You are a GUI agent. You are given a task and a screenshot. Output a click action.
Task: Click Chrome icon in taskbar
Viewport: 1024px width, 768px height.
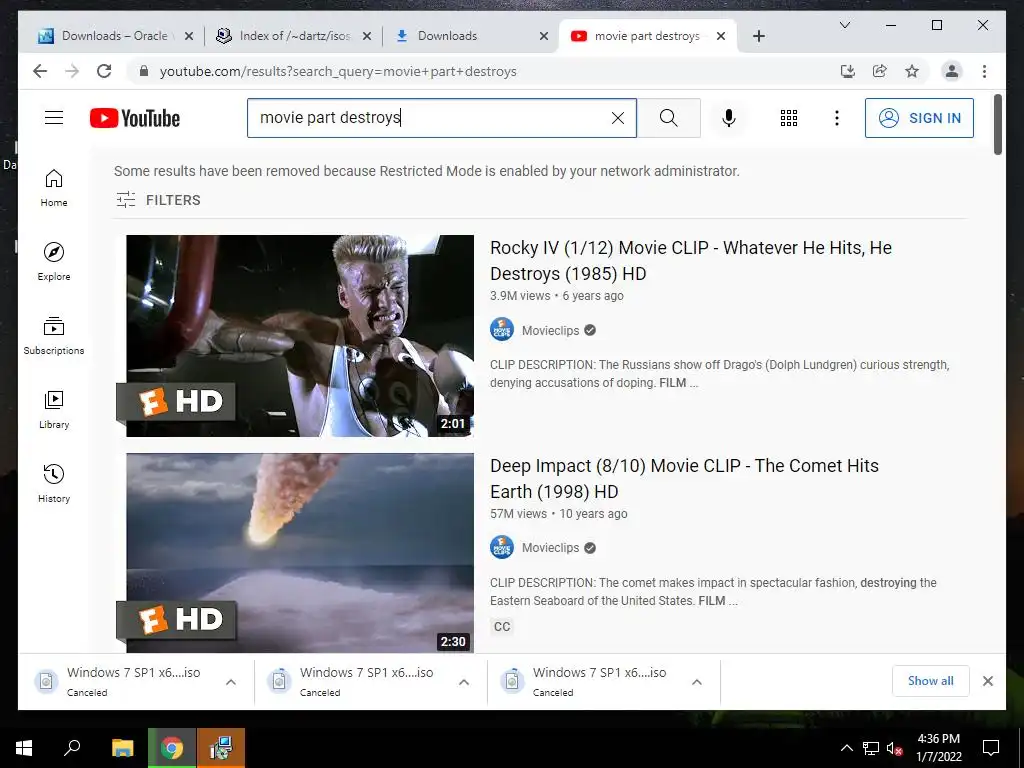point(172,748)
